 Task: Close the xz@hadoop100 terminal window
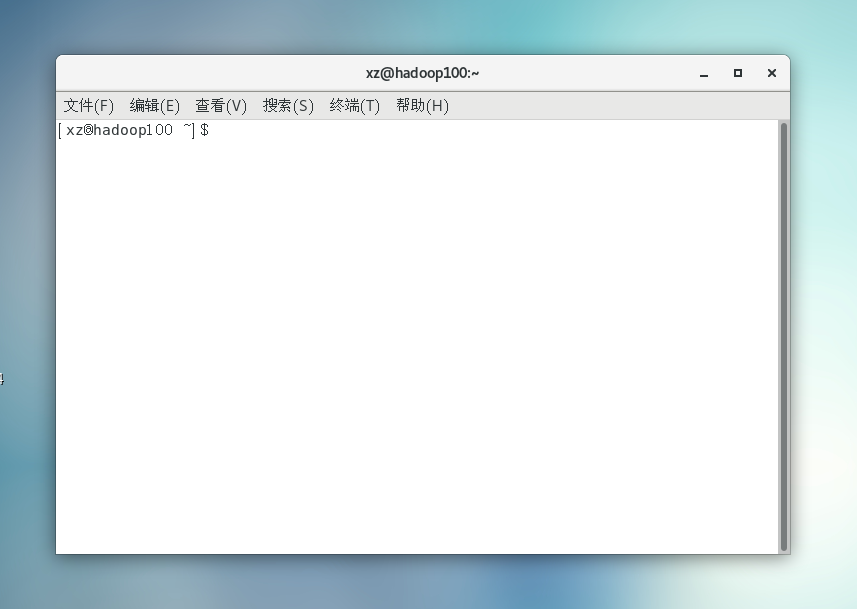[x=772, y=73]
